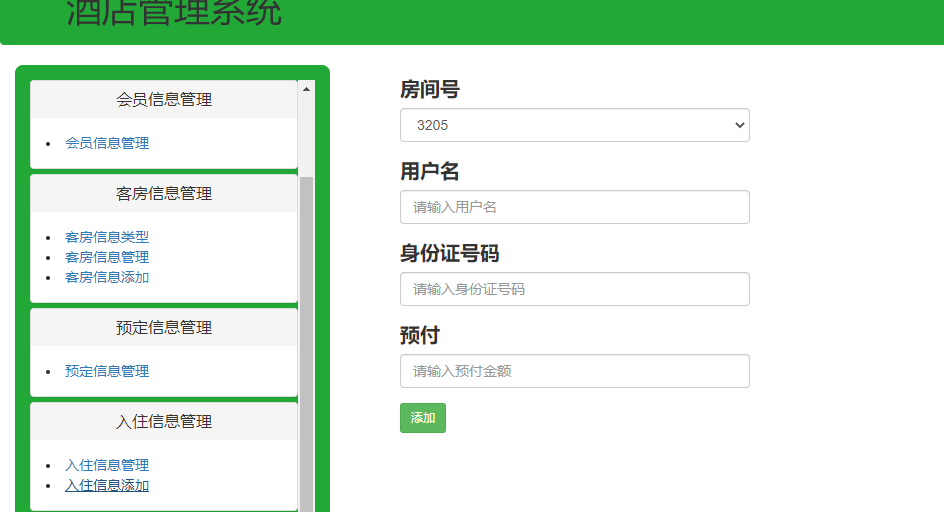Click the 身份证号码 field label
This screenshot has width=944, height=512.
449,253
